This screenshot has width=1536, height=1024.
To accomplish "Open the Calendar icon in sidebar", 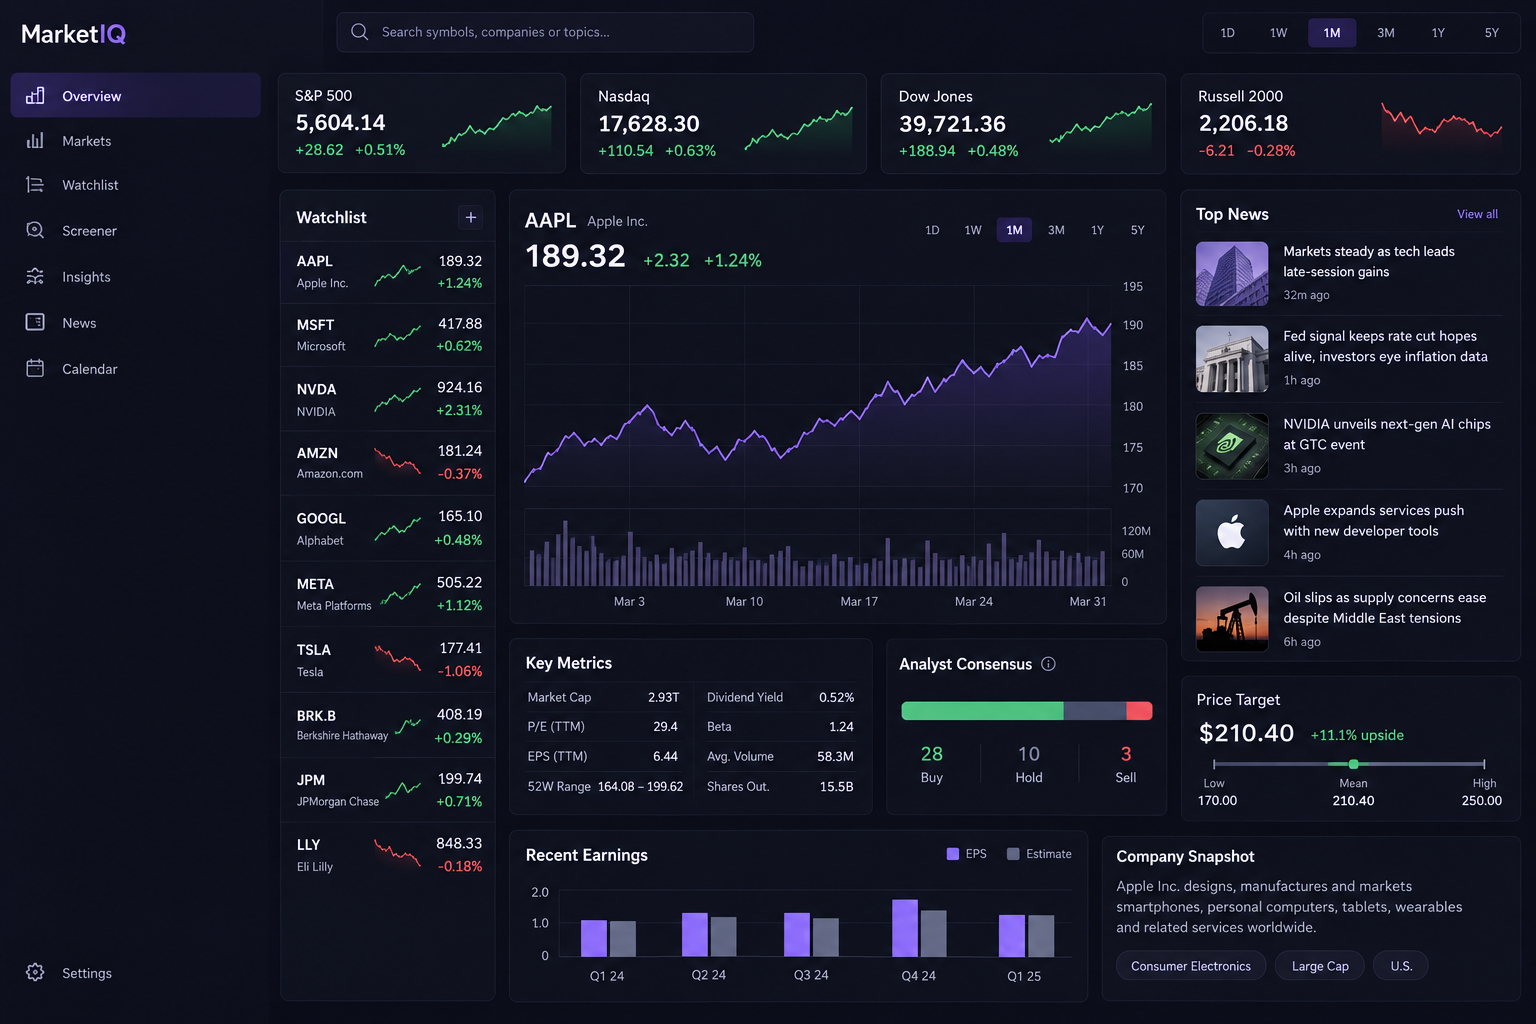I will pyautogui.click(x=35, y=368).
